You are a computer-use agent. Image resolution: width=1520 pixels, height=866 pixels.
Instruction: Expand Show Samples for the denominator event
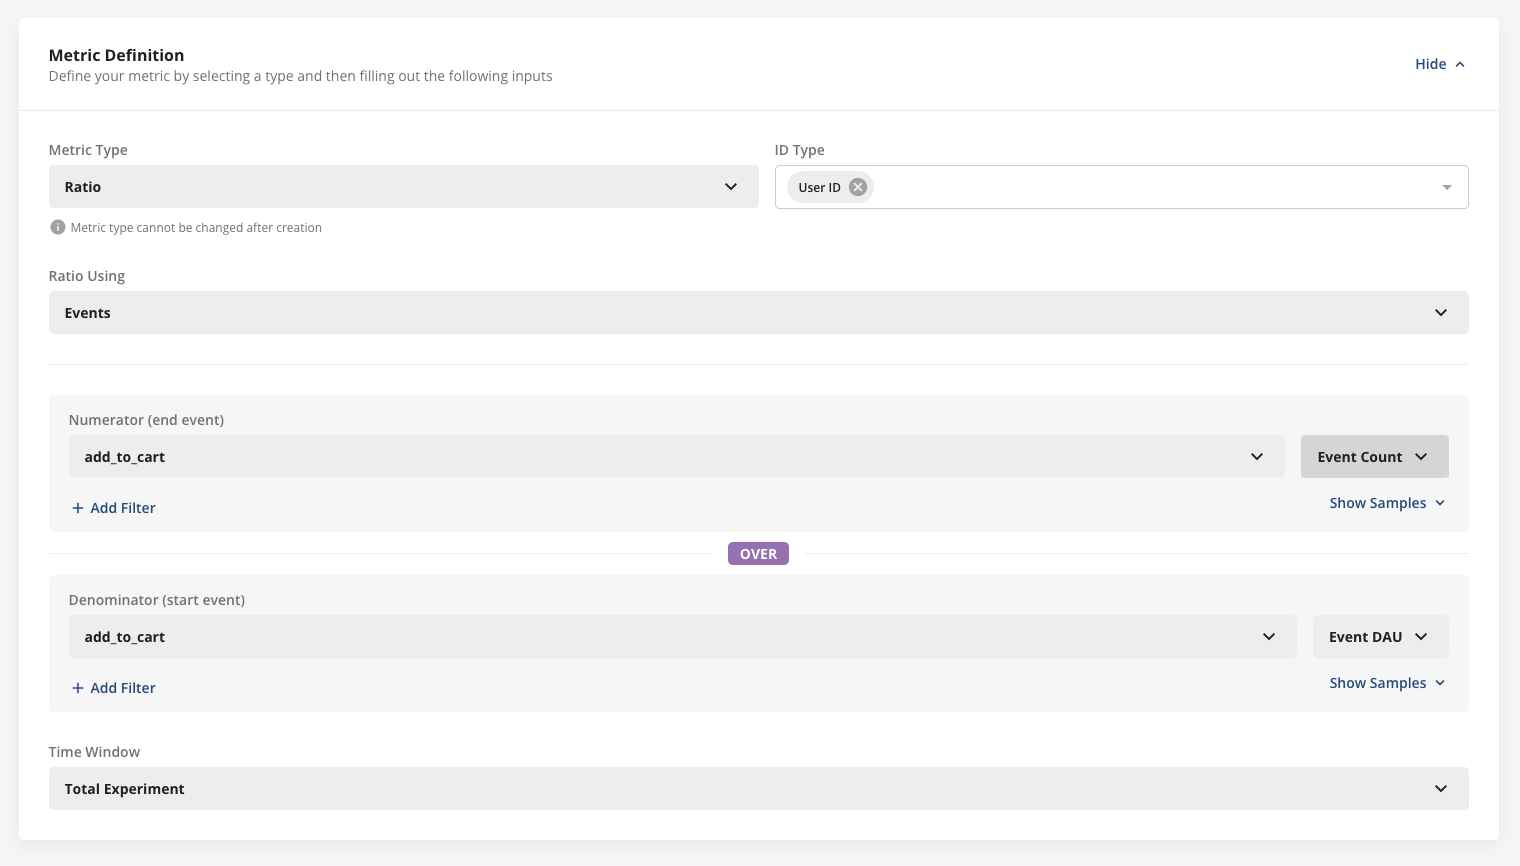[x=1386, y=682]
